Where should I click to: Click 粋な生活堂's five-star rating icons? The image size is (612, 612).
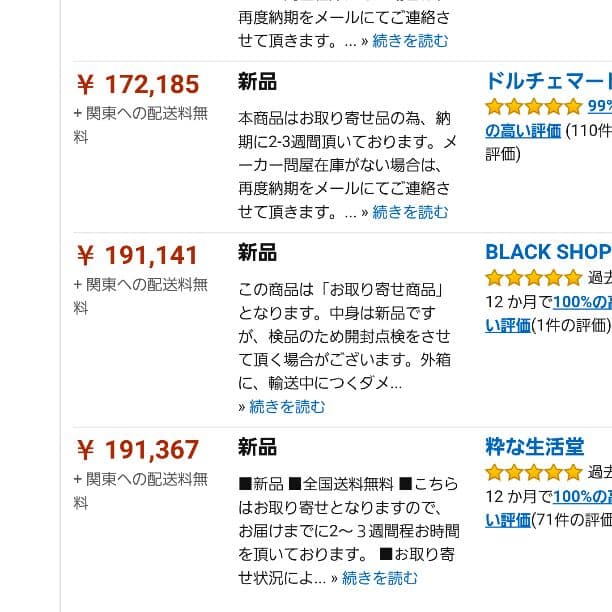(533, 472)
